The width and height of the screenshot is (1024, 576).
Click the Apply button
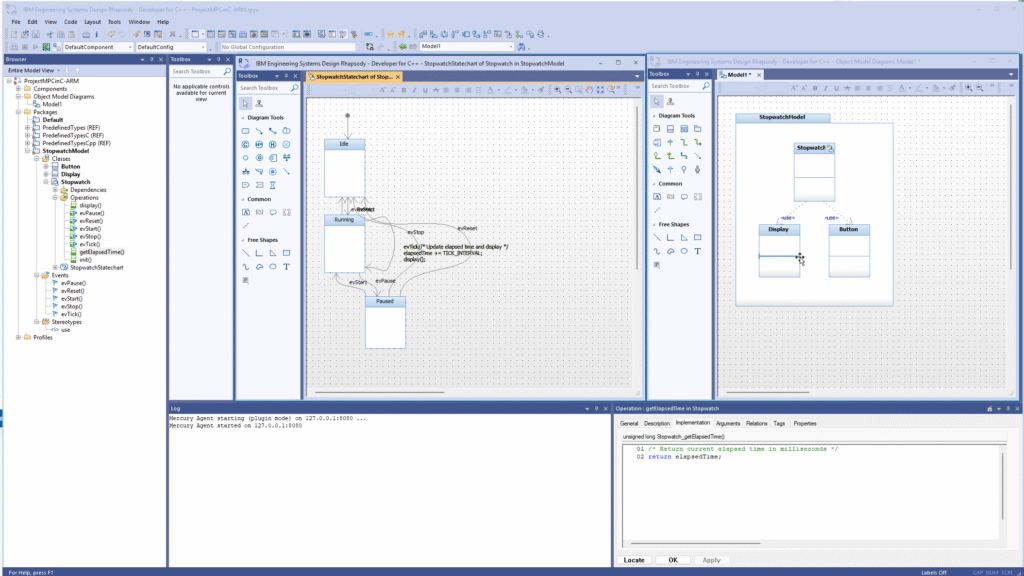coord(711,560)
